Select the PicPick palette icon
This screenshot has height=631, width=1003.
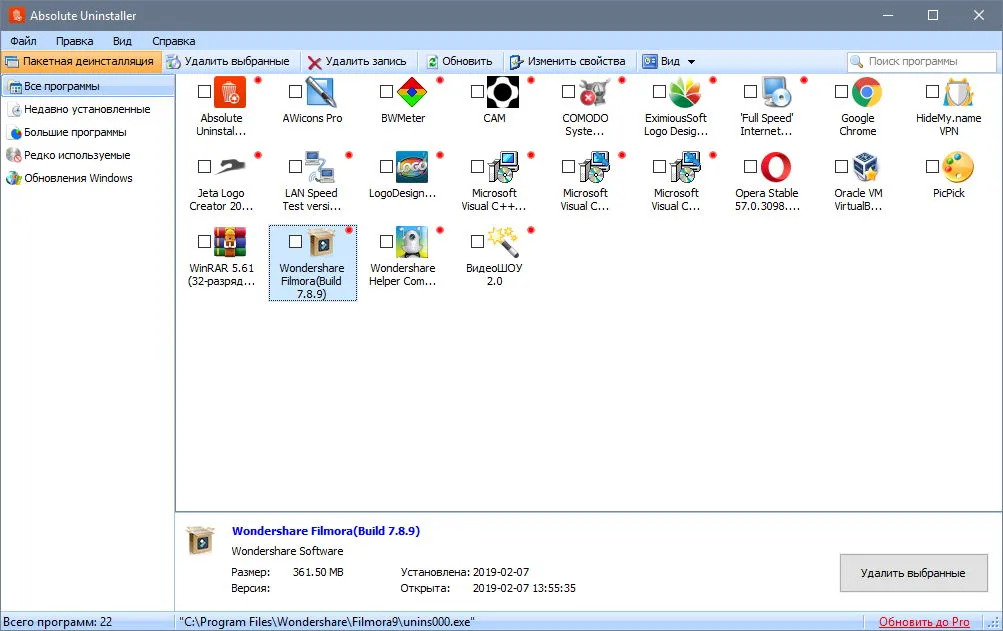[958, 167]
